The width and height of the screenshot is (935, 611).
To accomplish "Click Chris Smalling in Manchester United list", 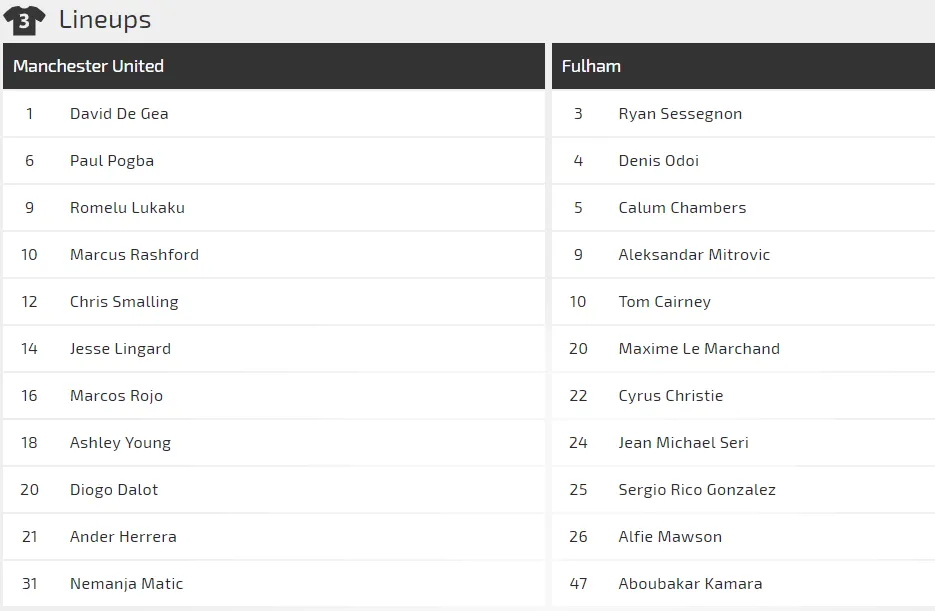I will (x=124, y=302).
